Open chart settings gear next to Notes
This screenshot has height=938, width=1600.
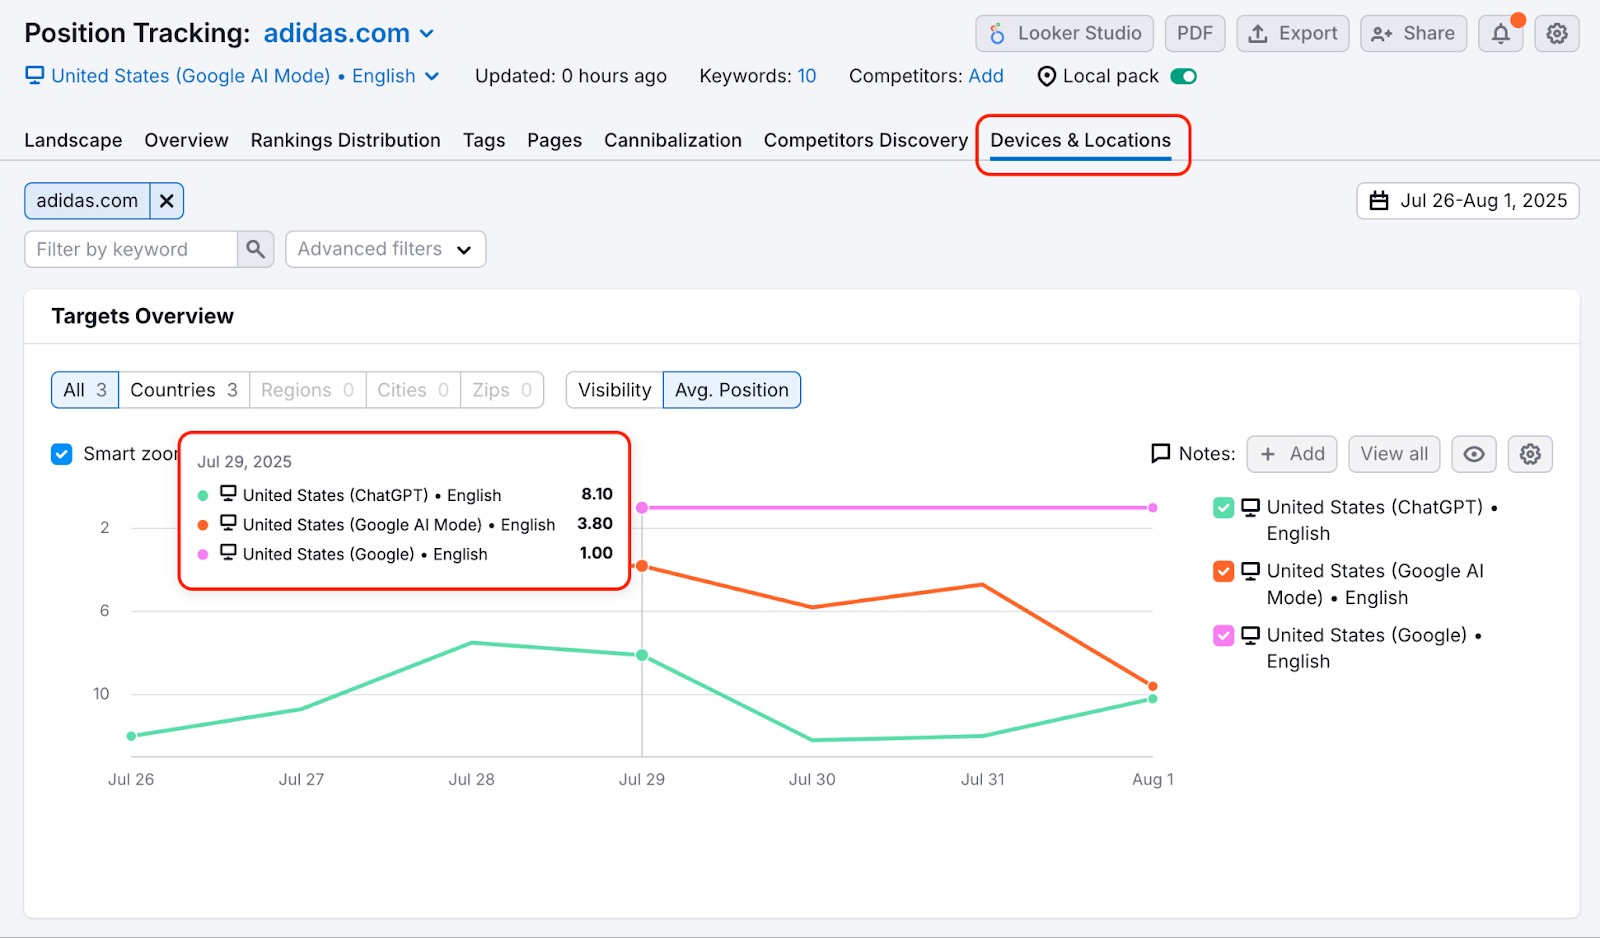(x=1530, y=454)
